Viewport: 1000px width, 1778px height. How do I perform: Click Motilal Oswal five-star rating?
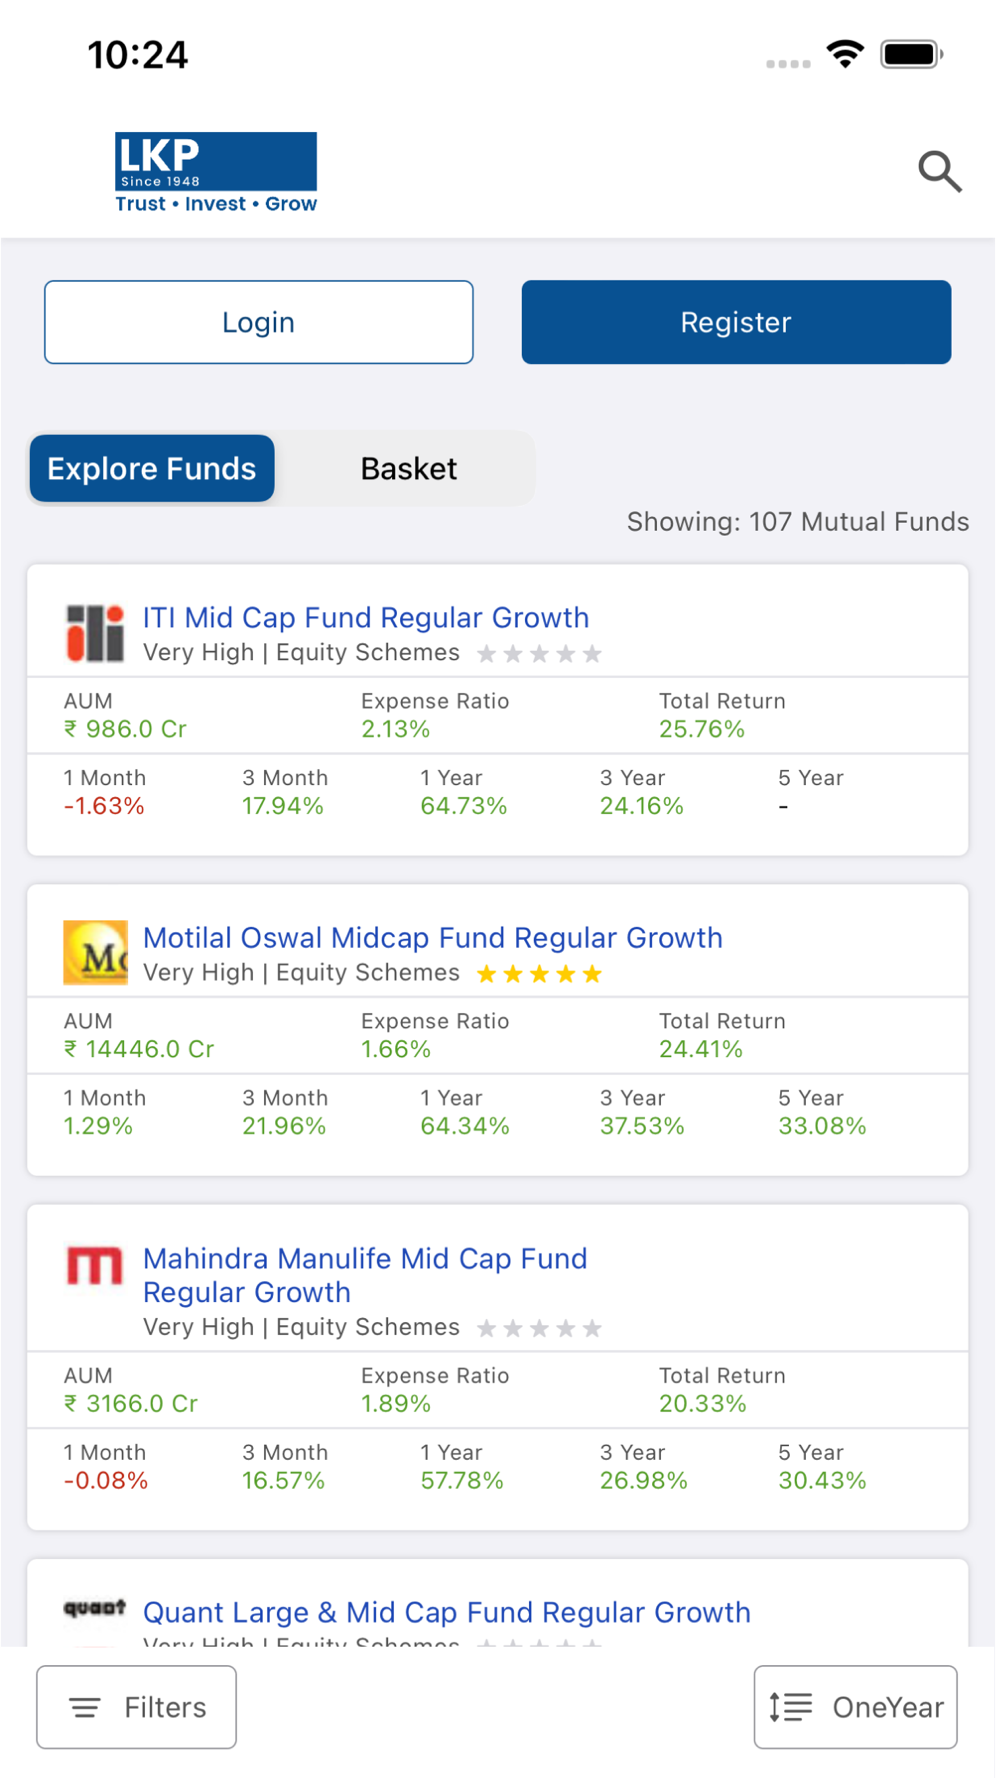pos(539,974)
